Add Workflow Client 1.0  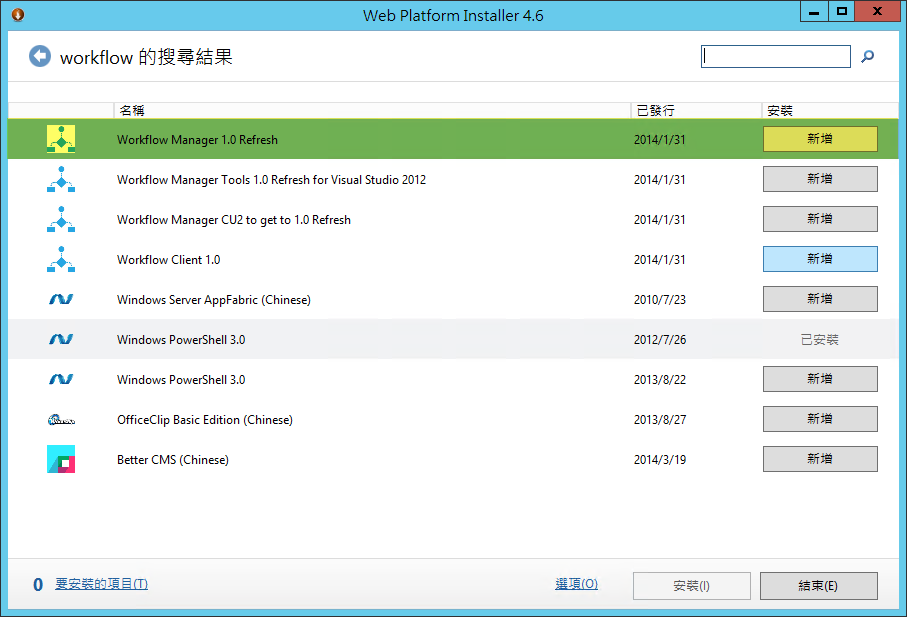[x=820, y=258]
